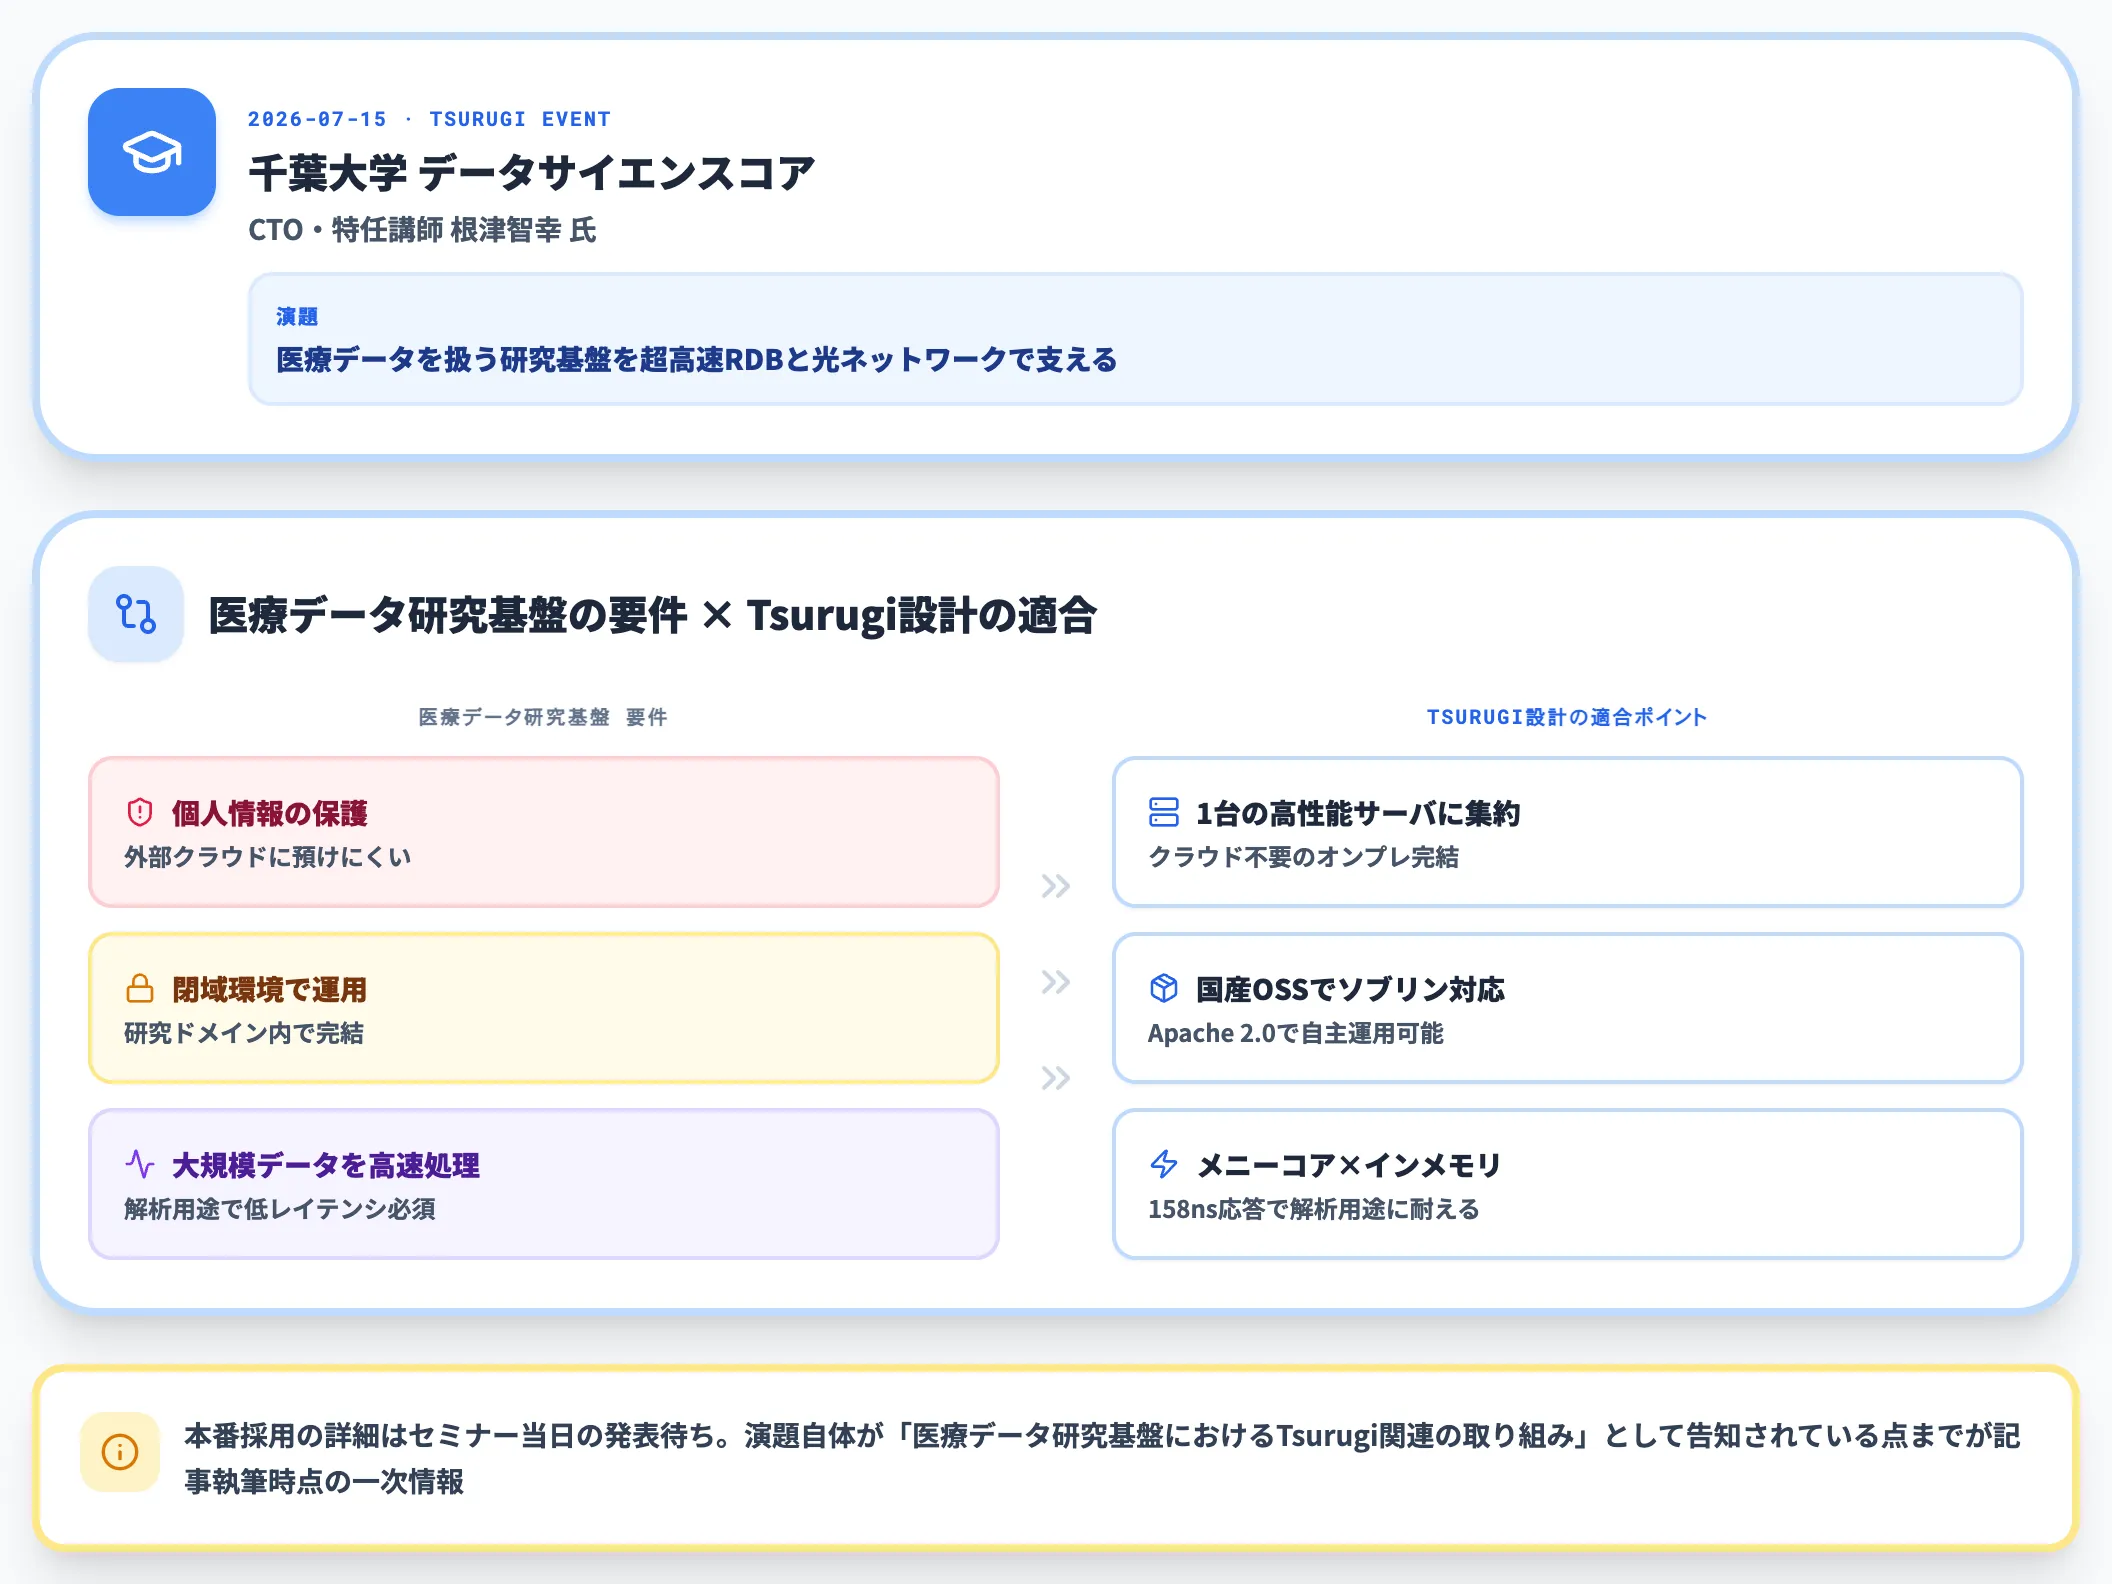Click the heading 千葉大学 データサイエンスコア
This screenshot has height=1584, width=2112.
[532, 173]
